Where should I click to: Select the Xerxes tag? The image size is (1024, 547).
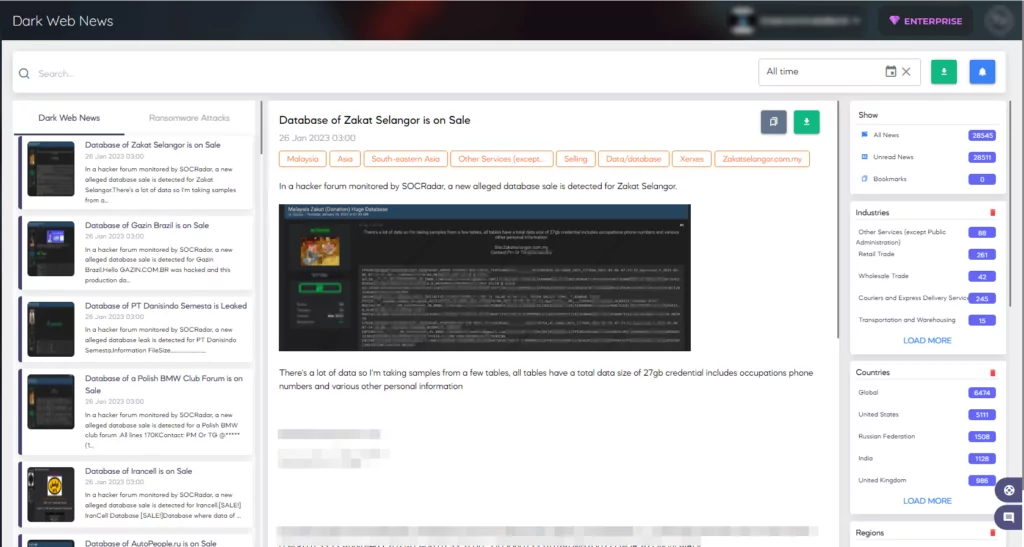pyautogui.click(x=692, y=159)
